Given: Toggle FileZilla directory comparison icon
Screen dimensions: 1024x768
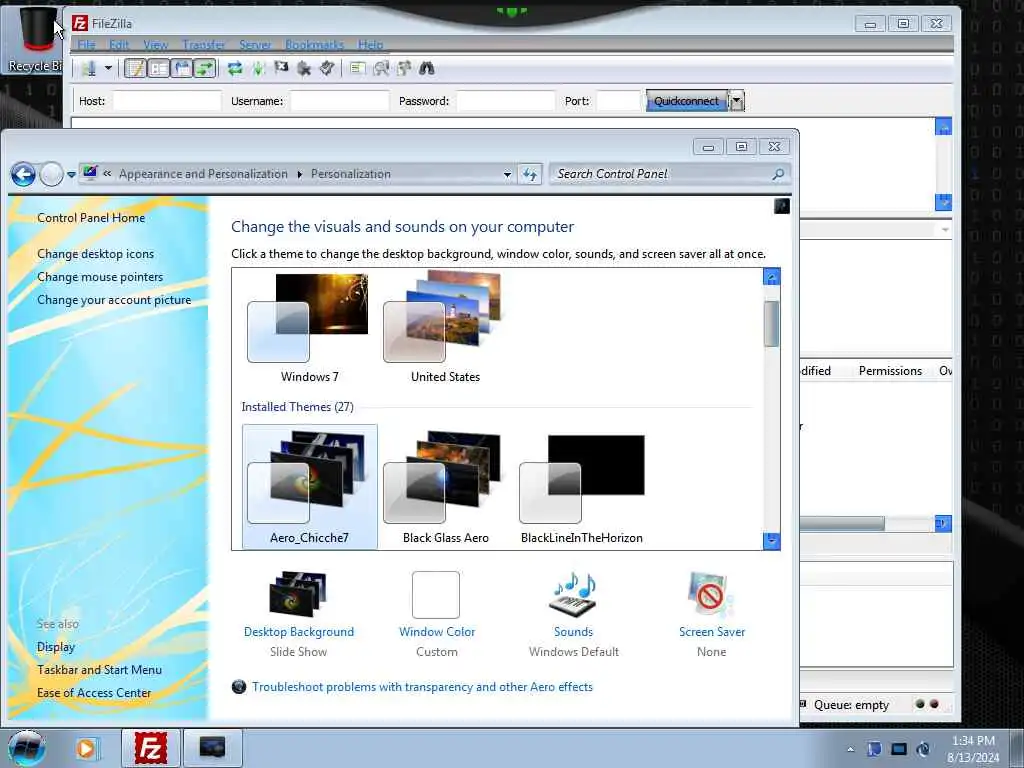Looking at the screenshot, I should click(x=381, y=68).
